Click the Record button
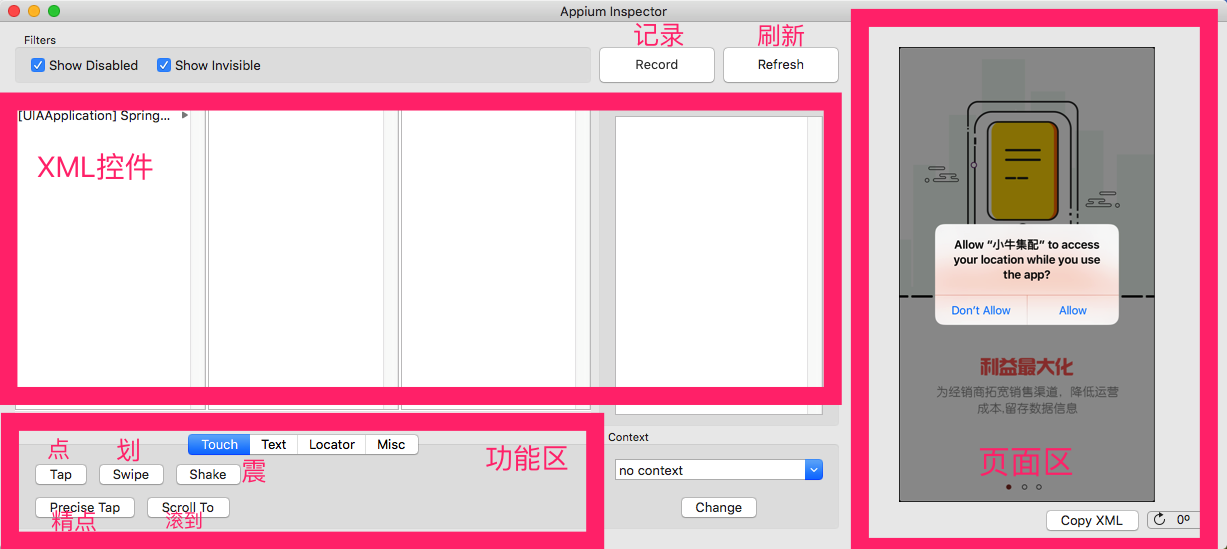 tap(656, 65)
